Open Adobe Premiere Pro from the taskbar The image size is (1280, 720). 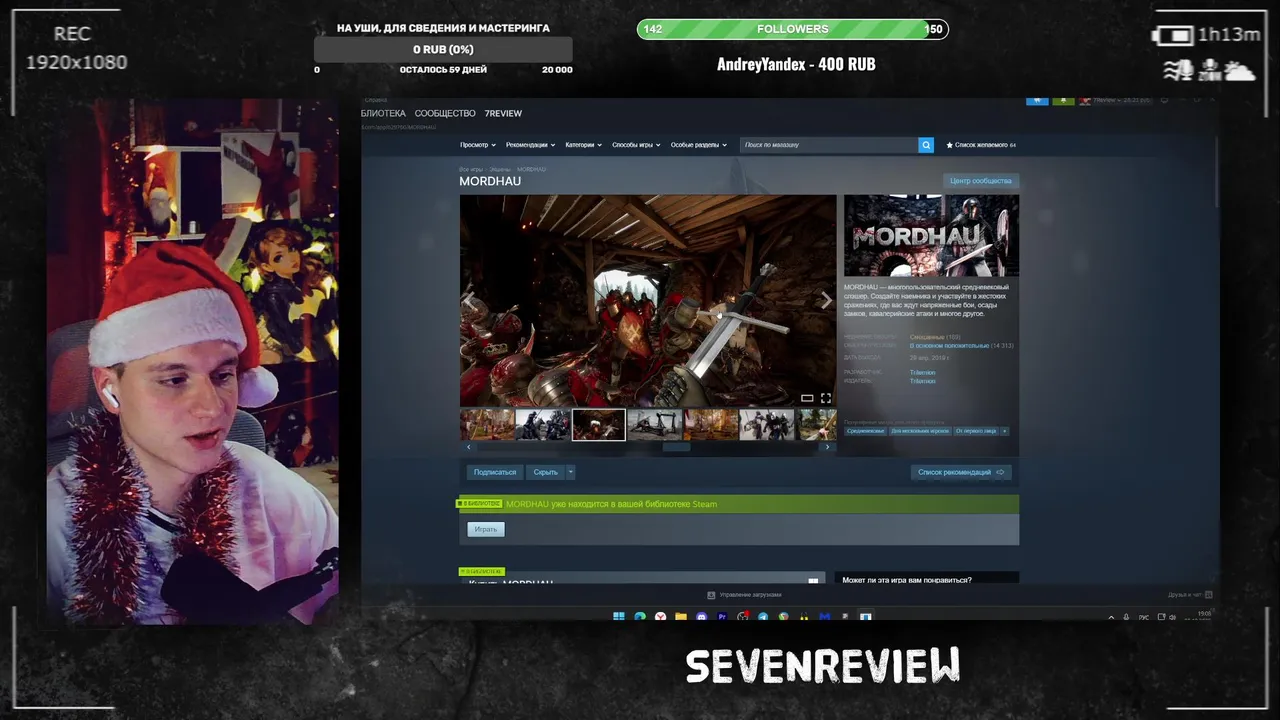point(722,617)
